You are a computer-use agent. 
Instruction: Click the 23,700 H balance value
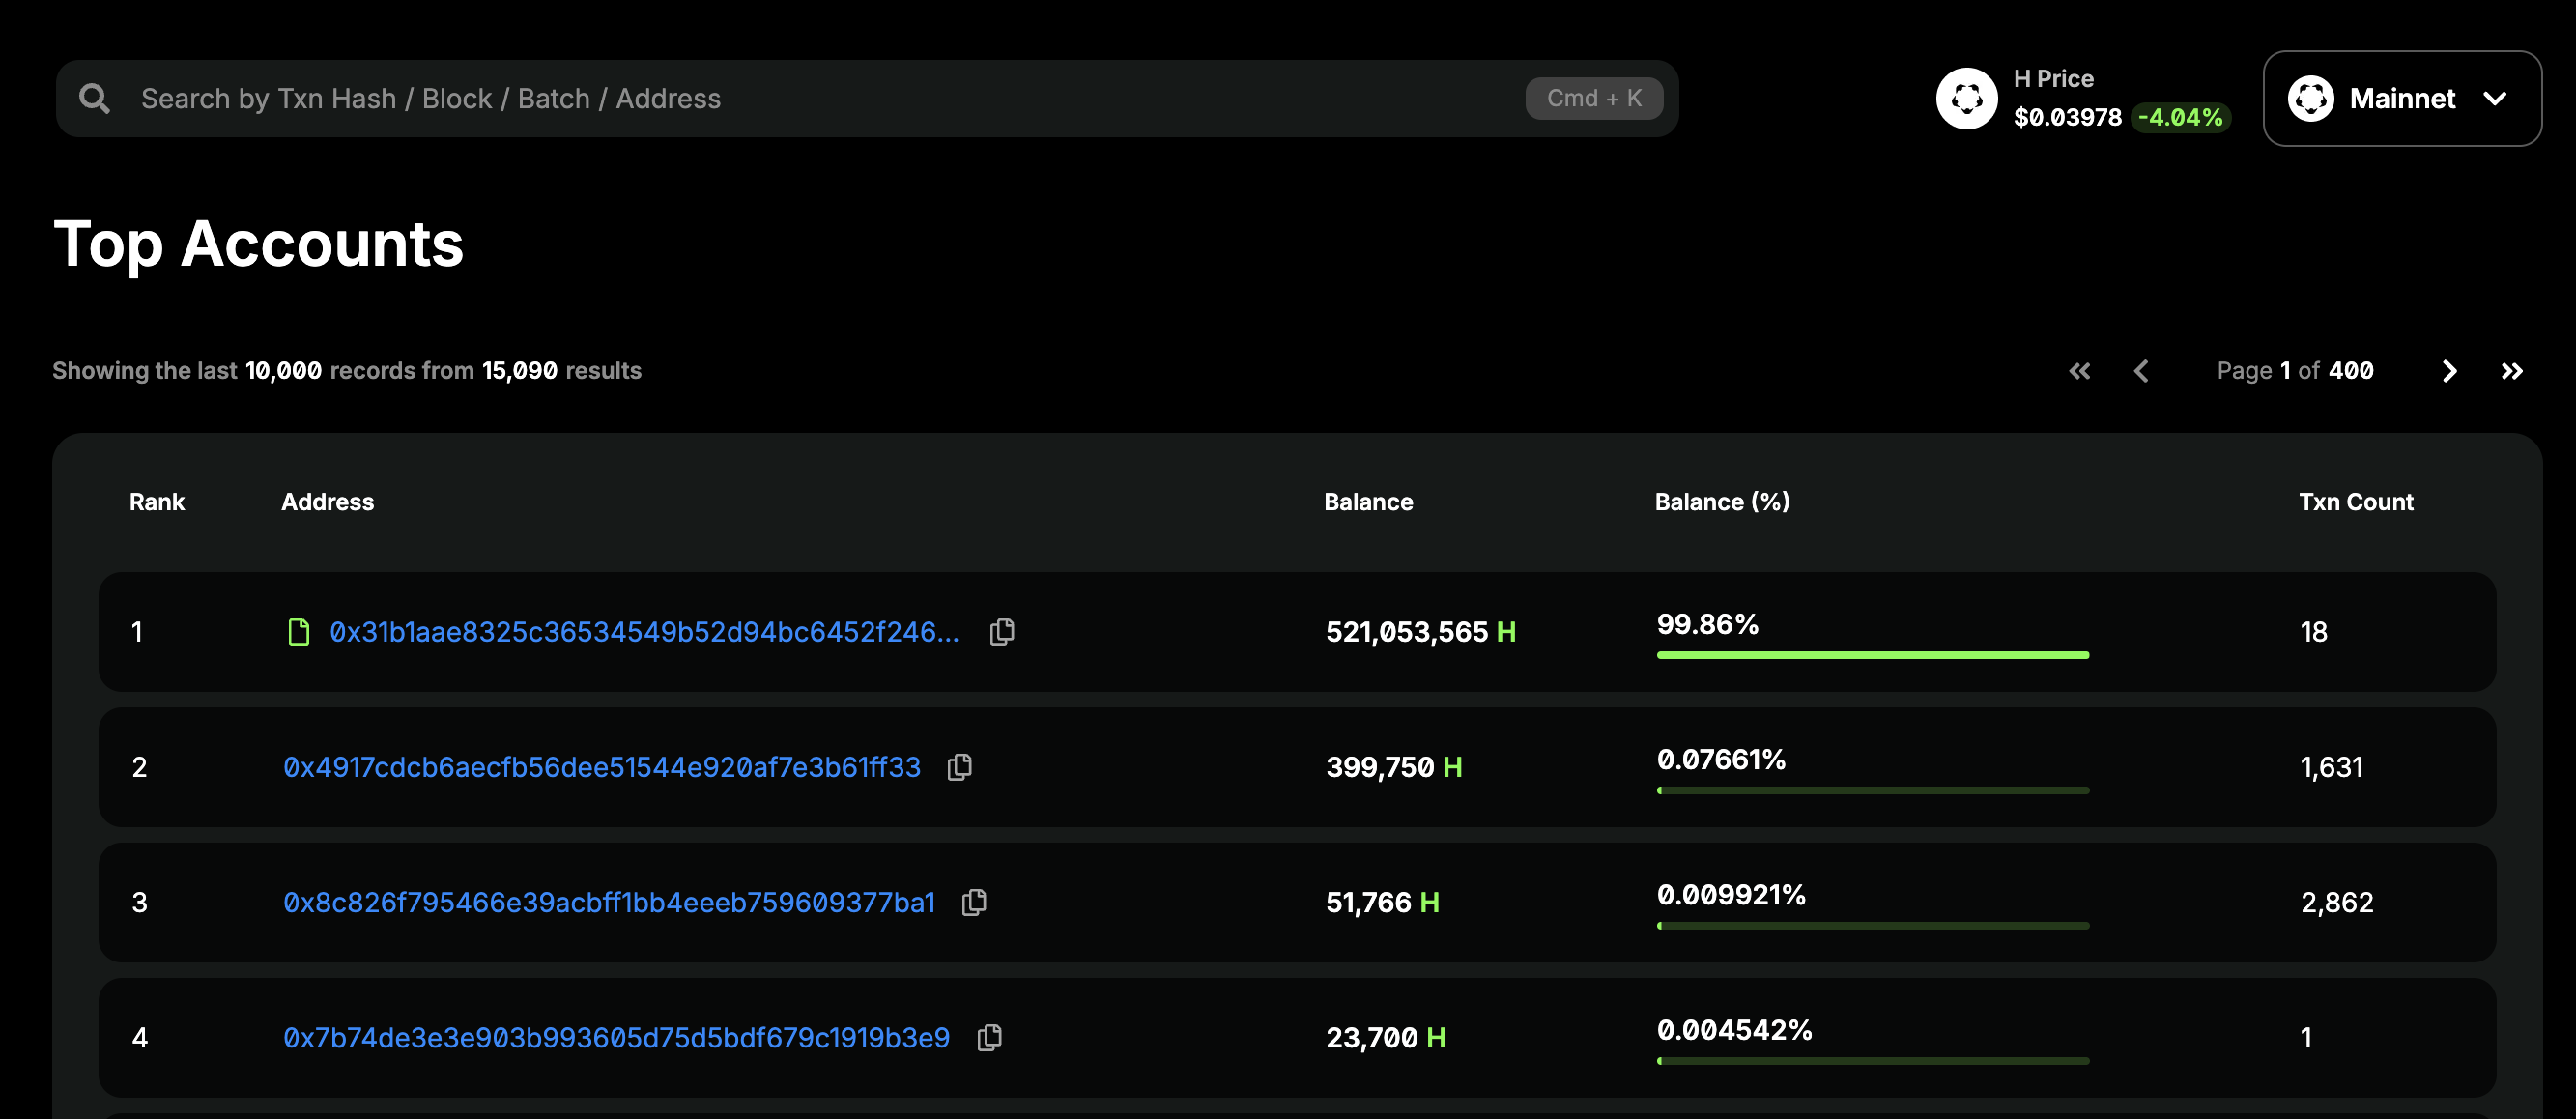1386,1037
